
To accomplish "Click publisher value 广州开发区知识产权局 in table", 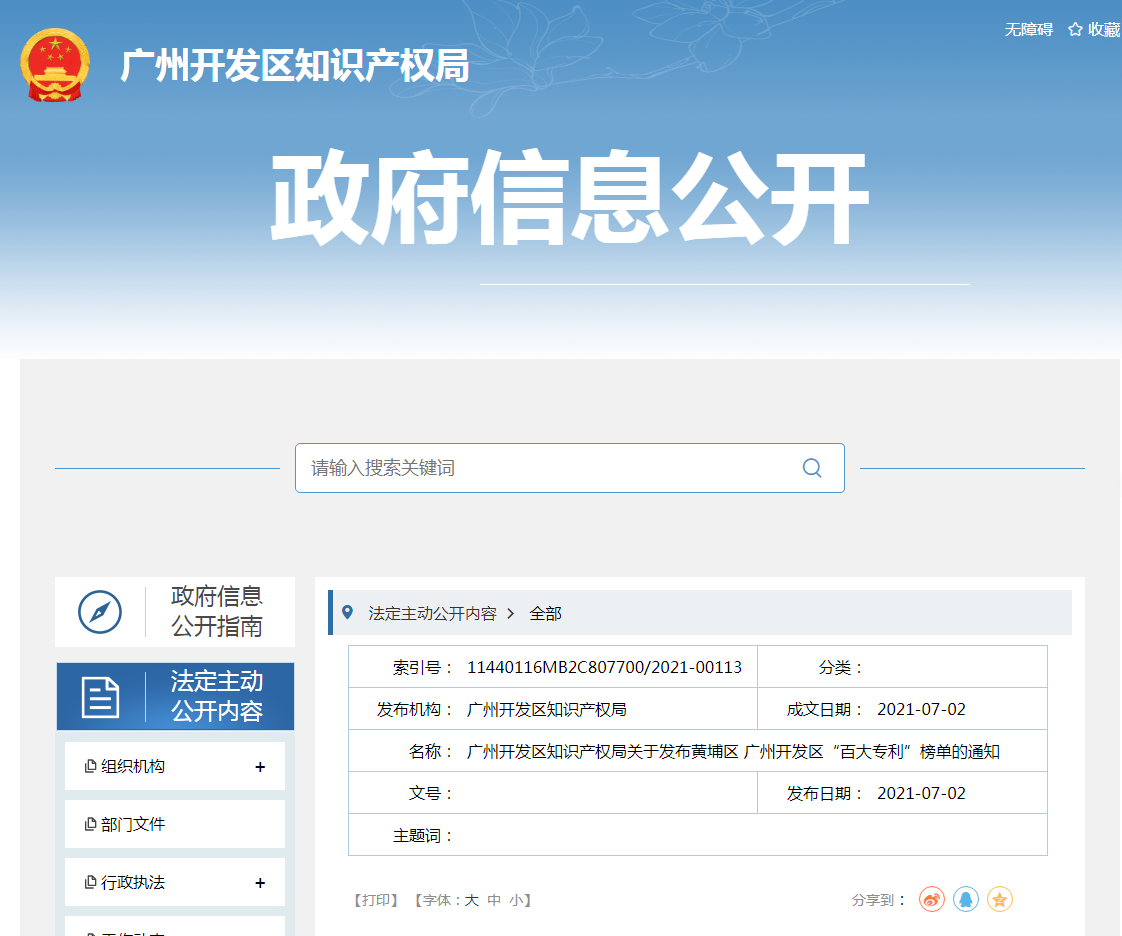I will pyautogui.click(x=547, y=709).
